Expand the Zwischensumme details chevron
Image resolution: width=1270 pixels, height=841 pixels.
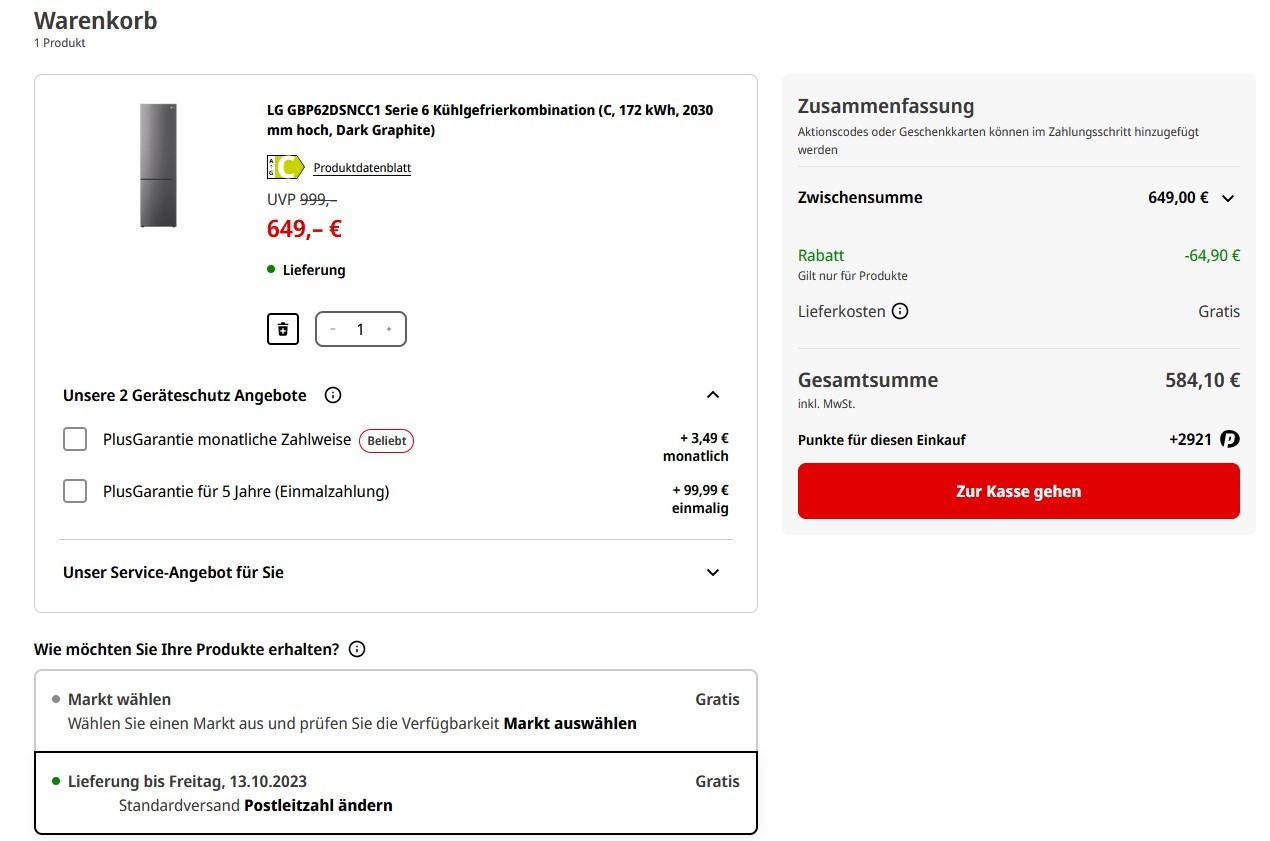point(1228,198)
